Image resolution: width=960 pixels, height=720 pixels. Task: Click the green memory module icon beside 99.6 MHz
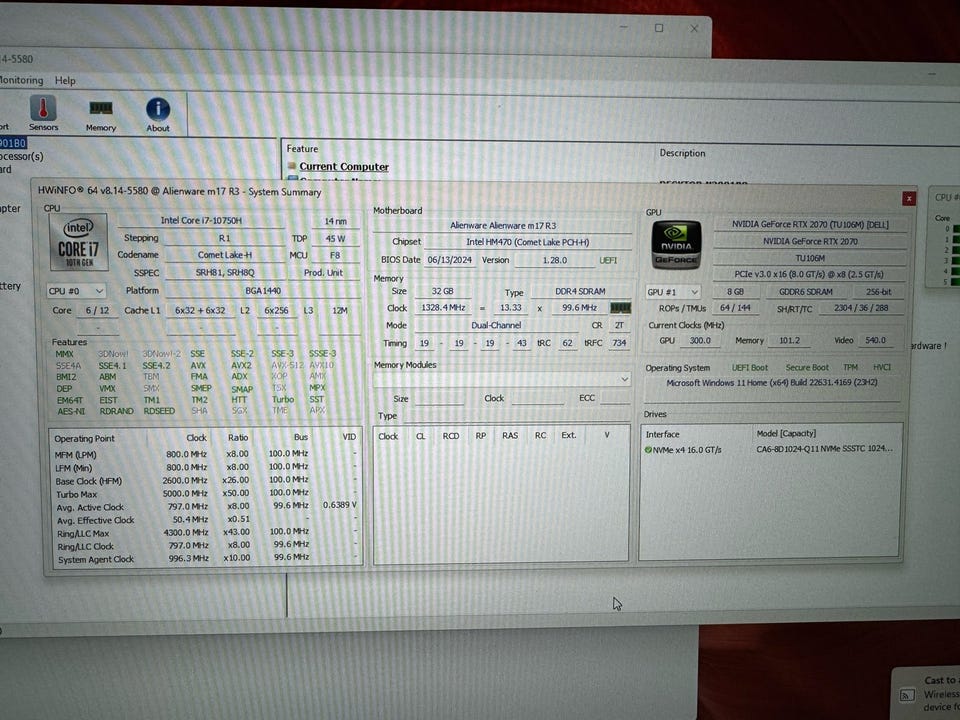620,308
